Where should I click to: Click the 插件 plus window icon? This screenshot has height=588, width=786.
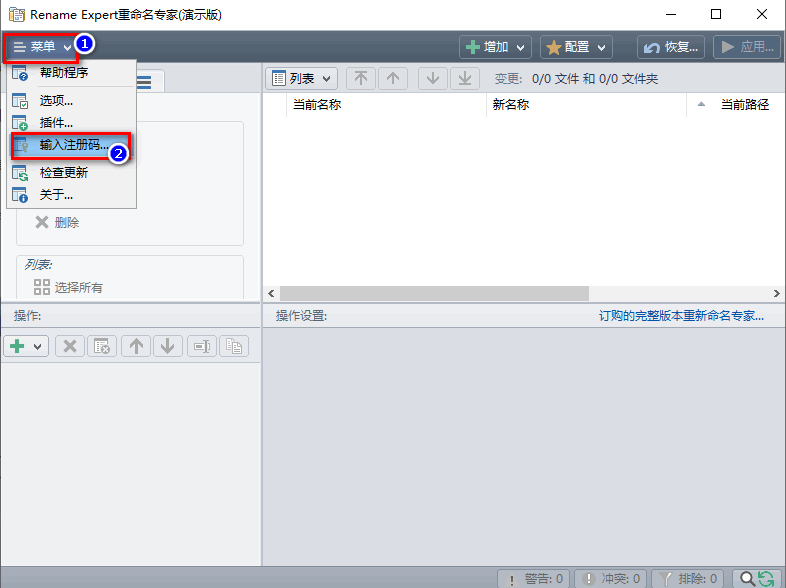pyautogui.click(x=20, y=123)
